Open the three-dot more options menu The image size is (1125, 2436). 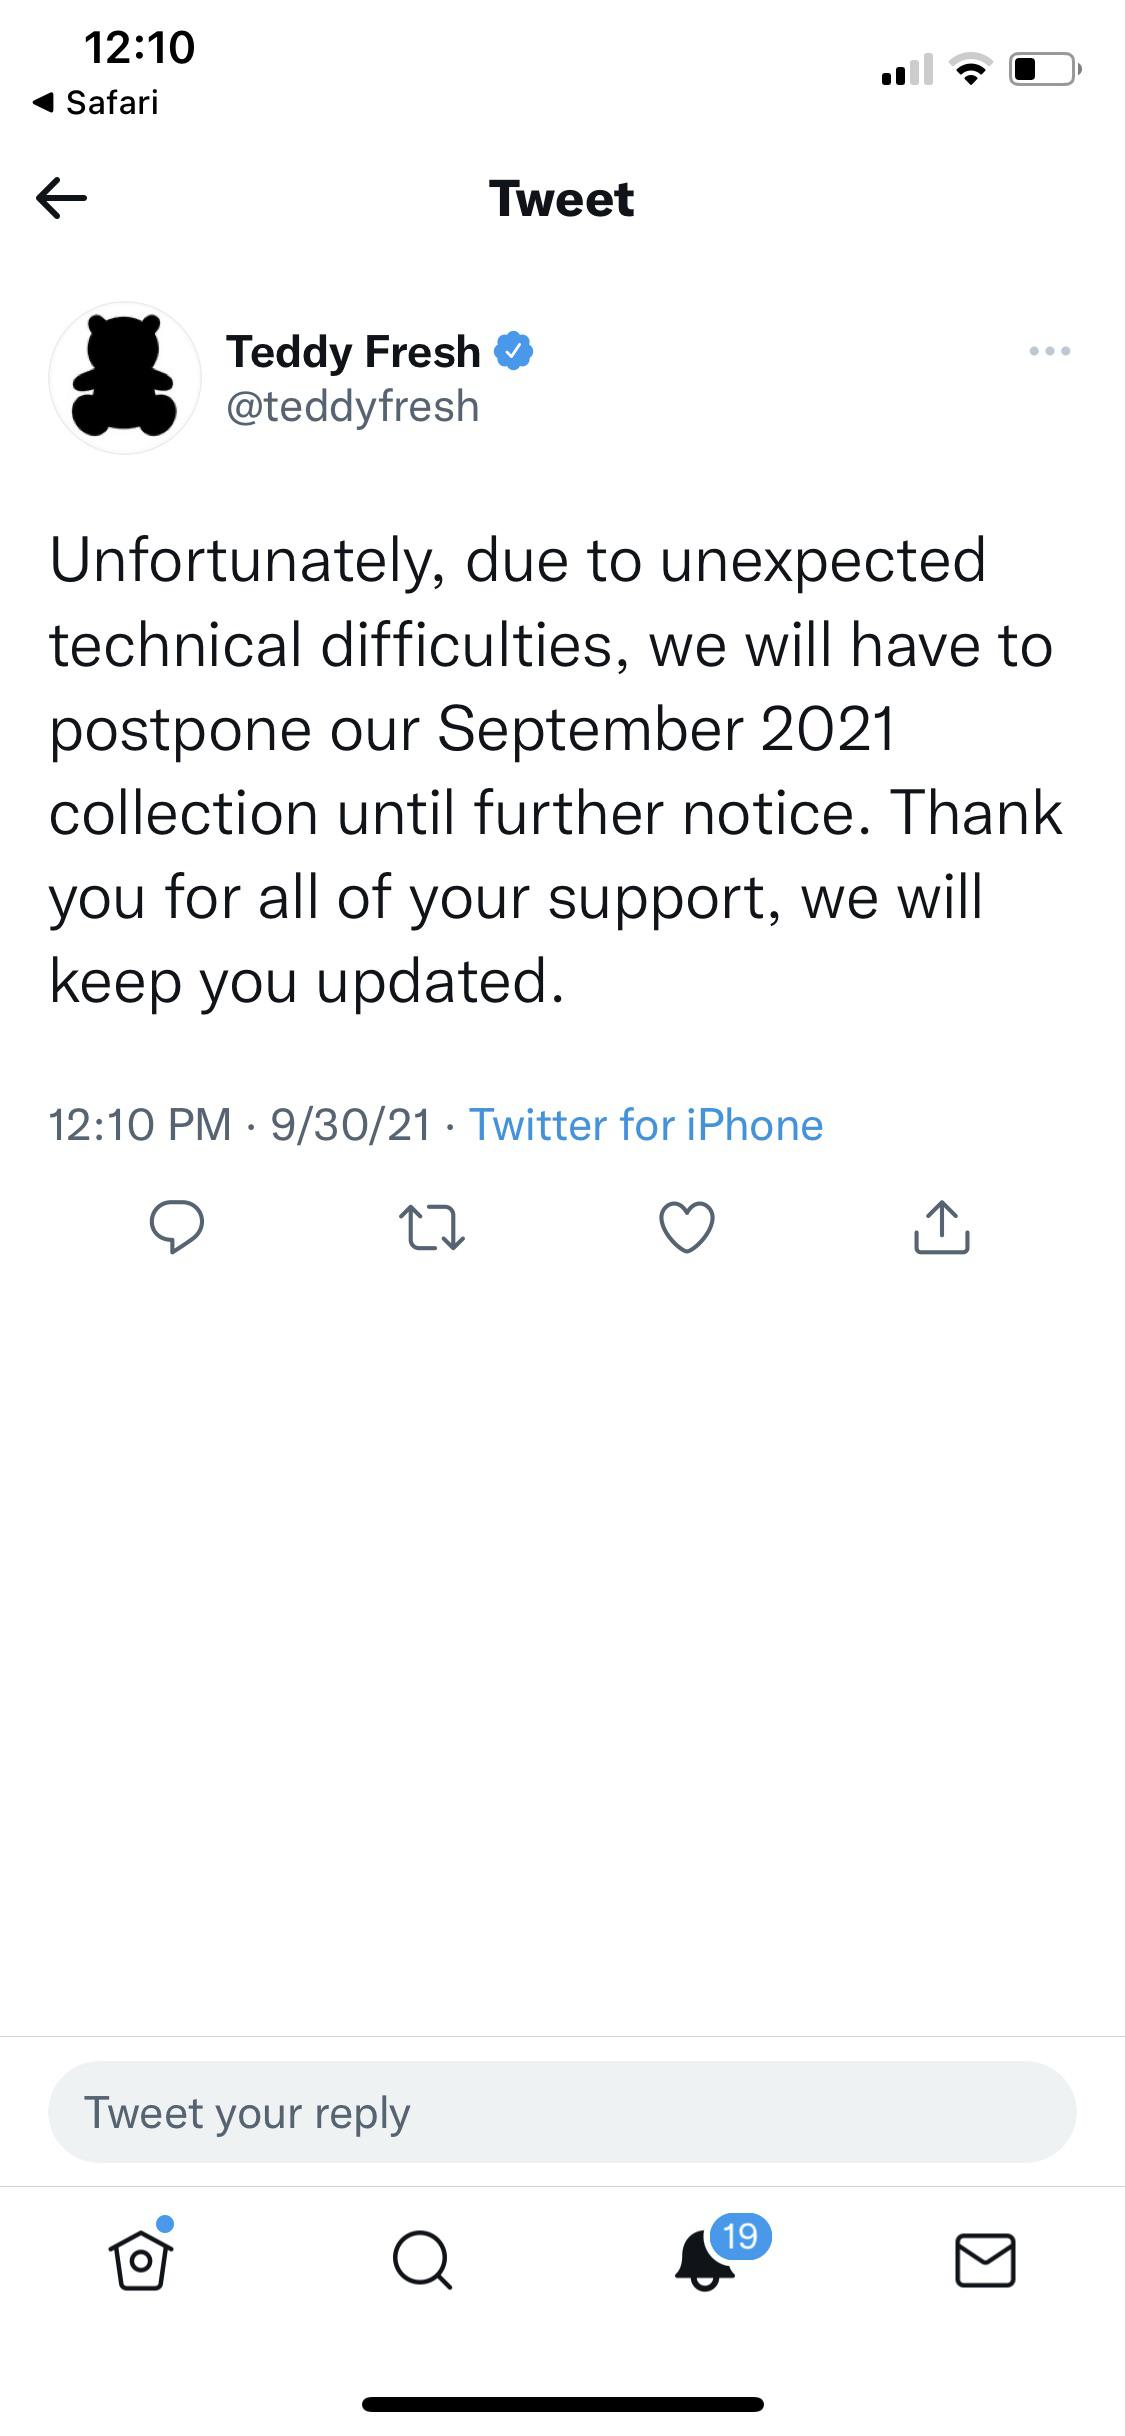point(1050,351)
